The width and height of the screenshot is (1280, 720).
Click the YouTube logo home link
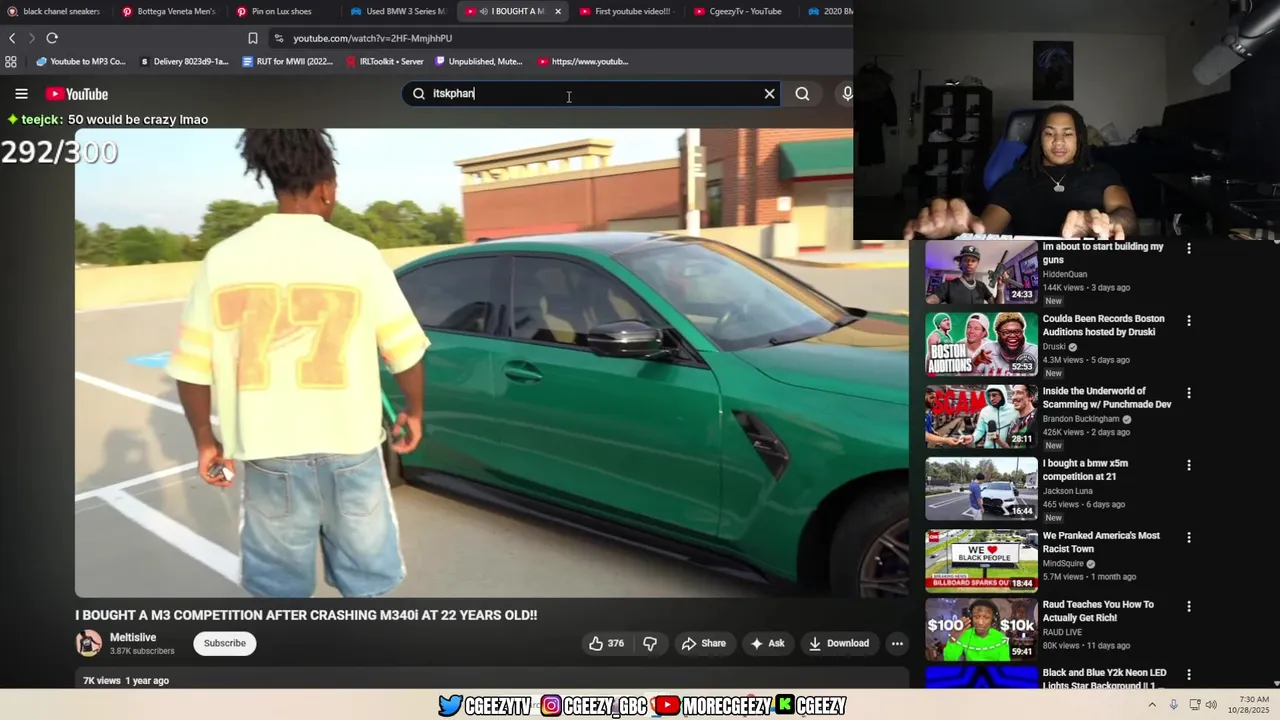(77, 94)
